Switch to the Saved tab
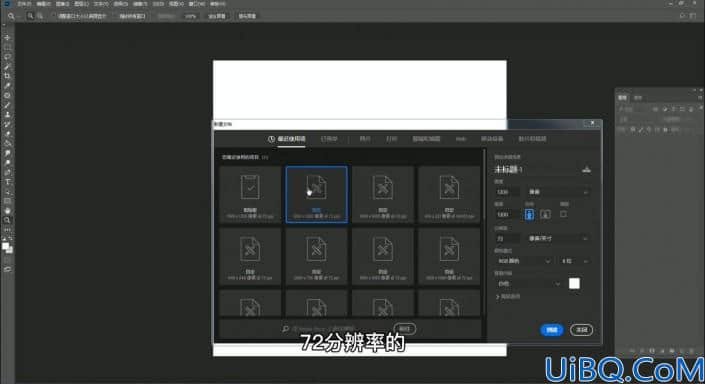705x384 pixels. [x=329, y=139]
